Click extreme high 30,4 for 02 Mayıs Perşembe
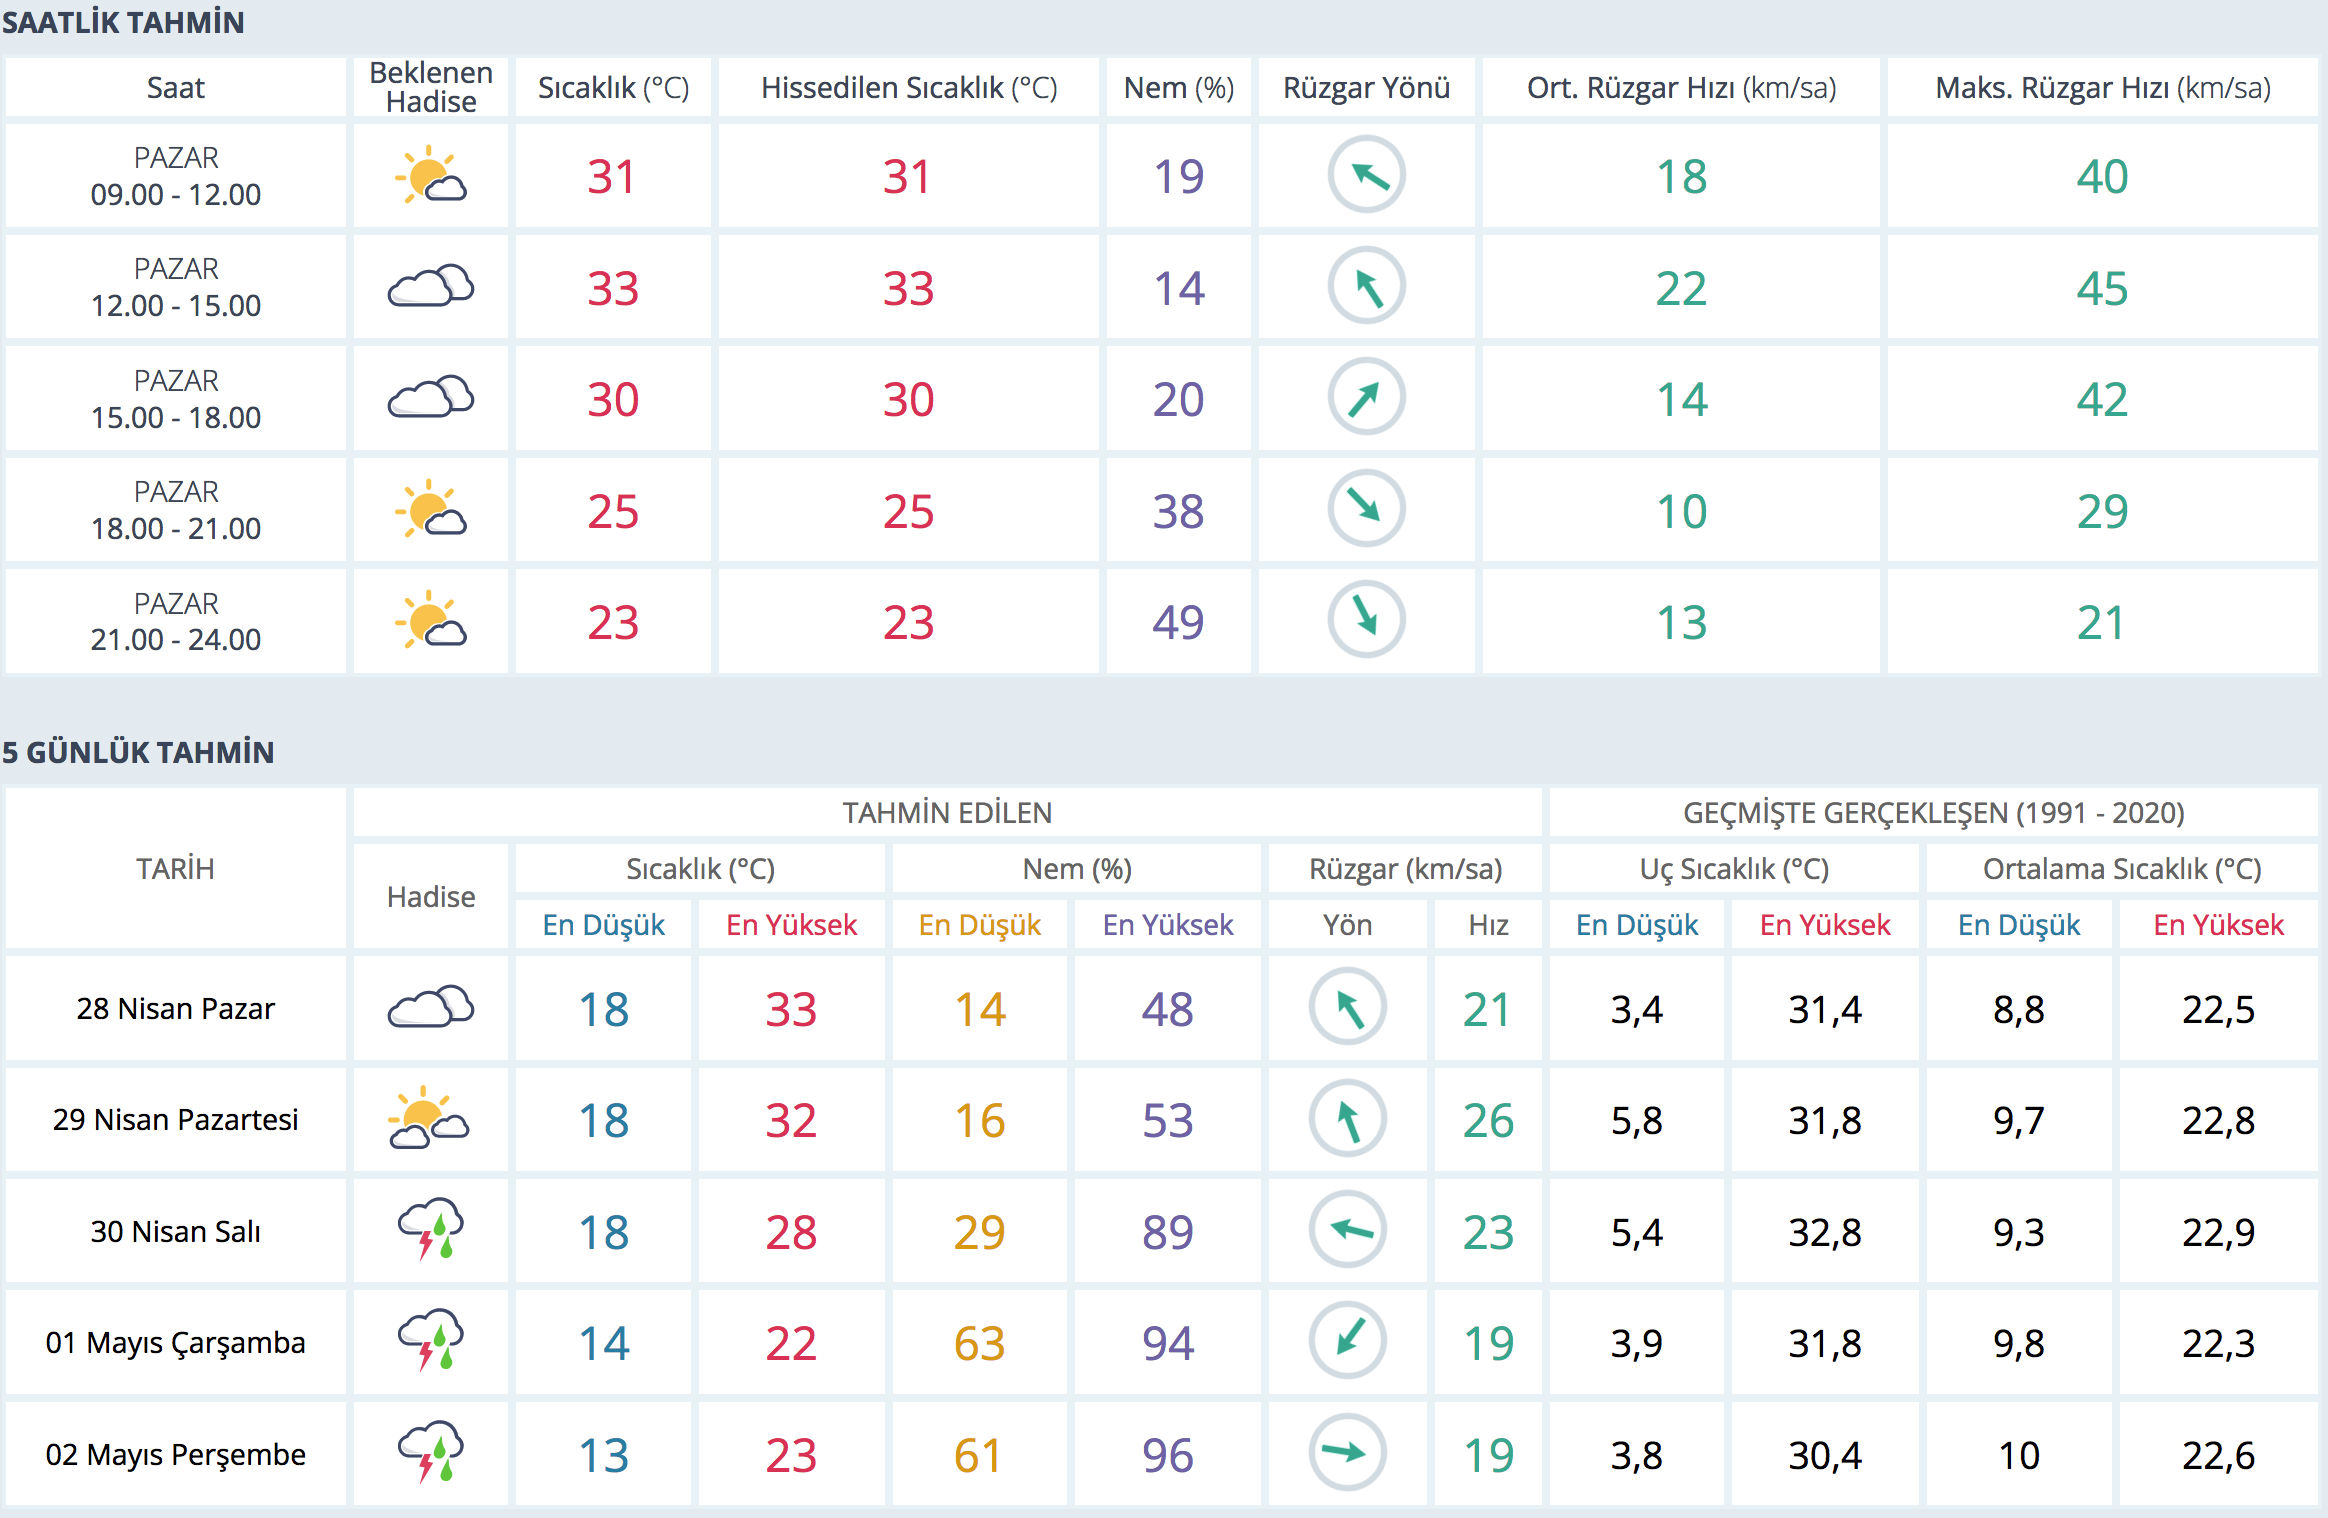Viewport: 2328px width, 1518px height. pos(1825,1455)
